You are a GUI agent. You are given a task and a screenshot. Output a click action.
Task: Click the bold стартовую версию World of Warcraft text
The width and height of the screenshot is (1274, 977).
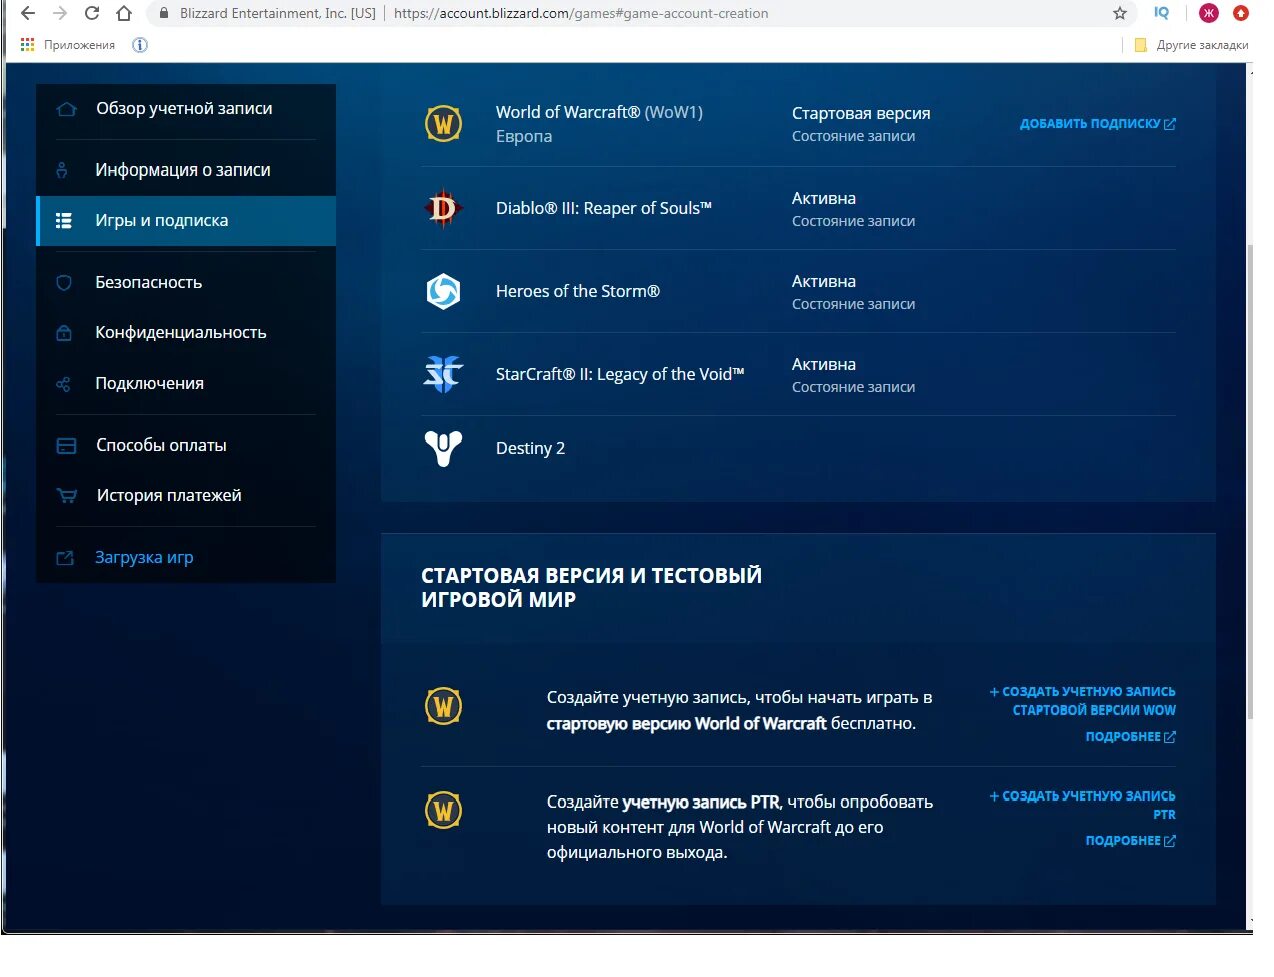[686, 724]
